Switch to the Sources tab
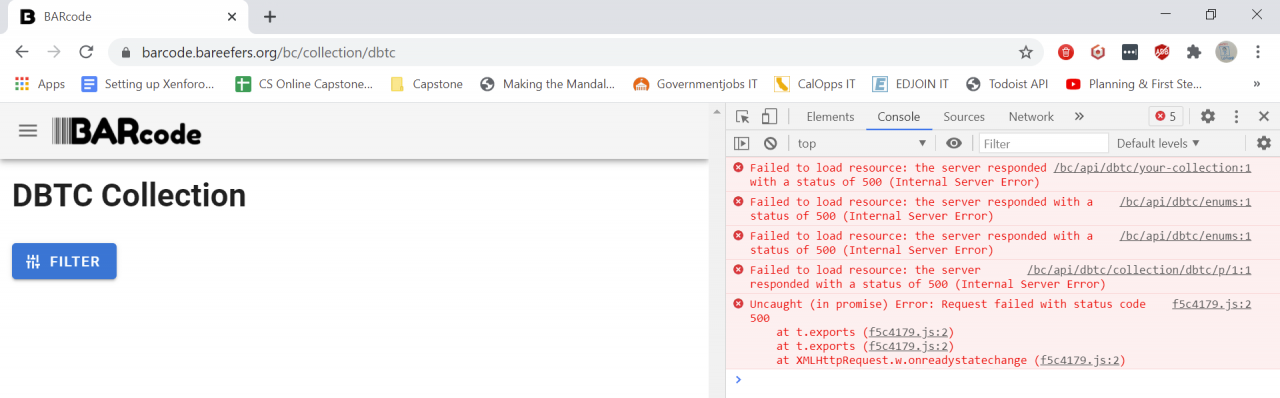The width and height of the screenshot is (1280, 398). [x=964, y=116]
